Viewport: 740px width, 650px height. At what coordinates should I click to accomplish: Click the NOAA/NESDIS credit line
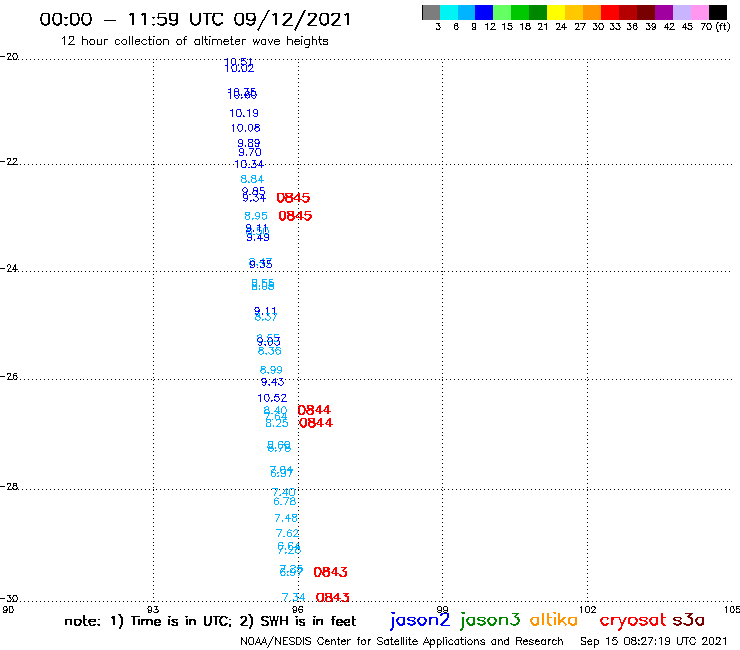pos(402,641)
